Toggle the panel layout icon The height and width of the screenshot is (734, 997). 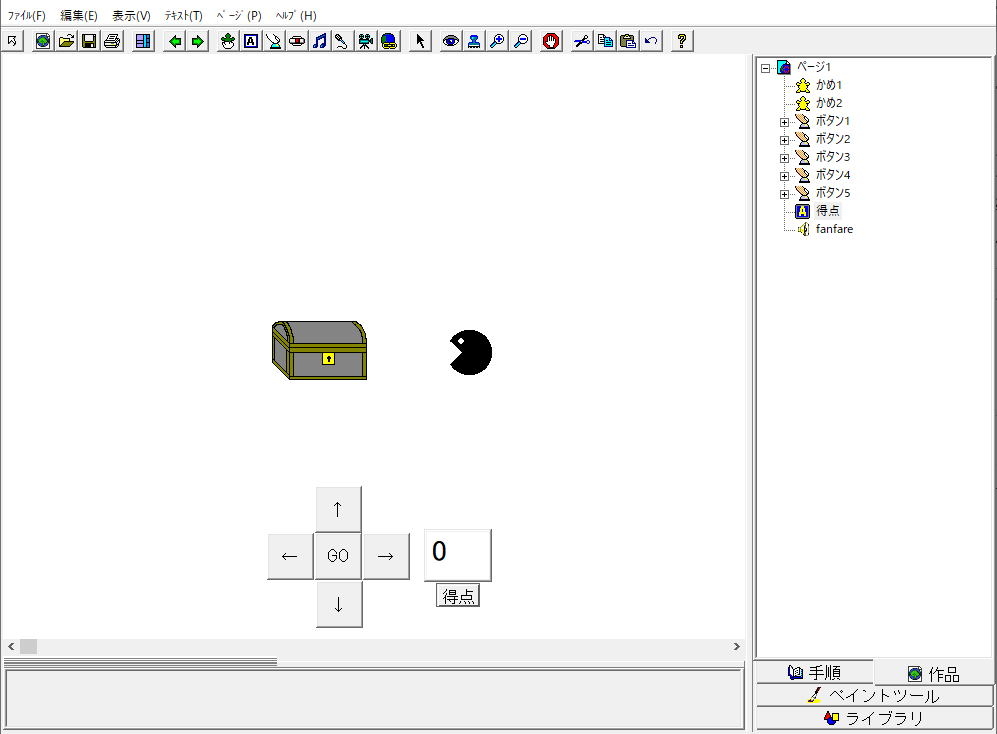pyautogui.click(x=143, y=41)
